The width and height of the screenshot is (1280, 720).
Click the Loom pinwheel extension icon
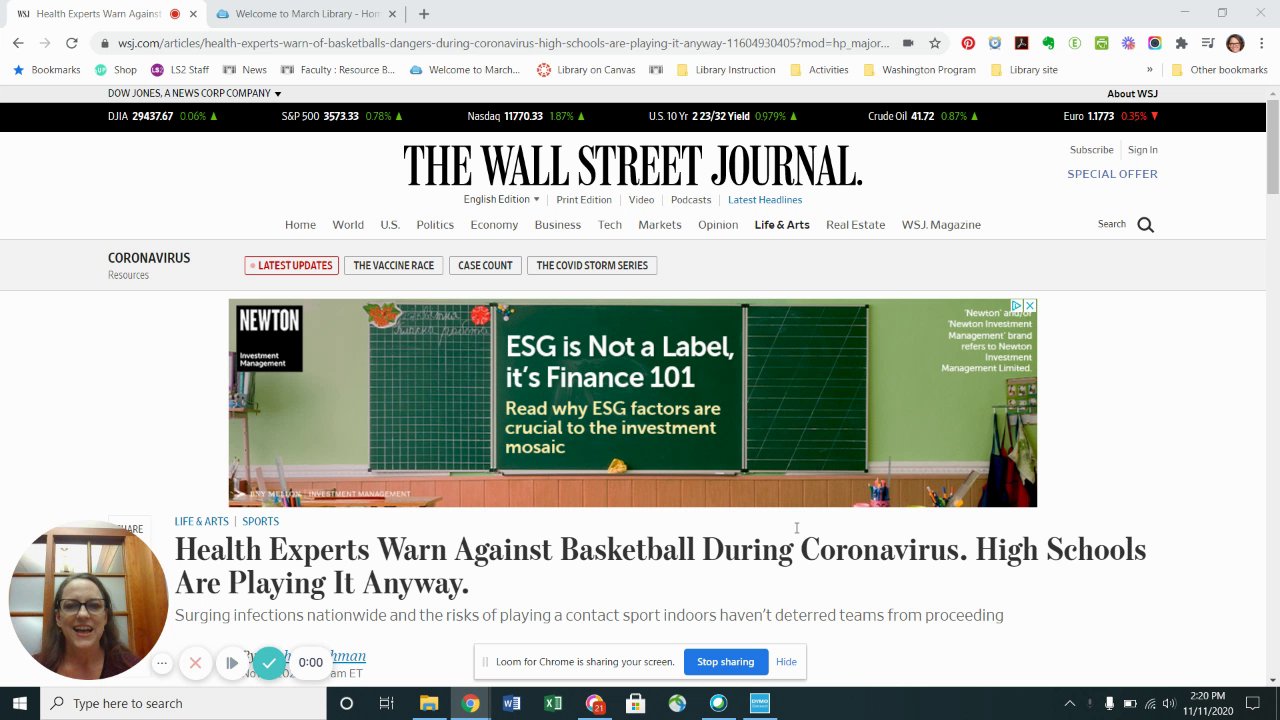click(x=1128, y=43)
